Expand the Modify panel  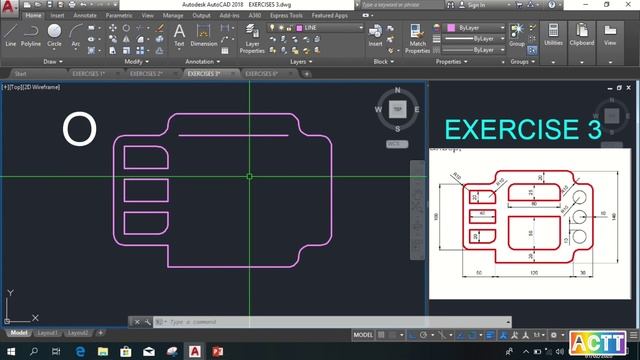point(136,62)
